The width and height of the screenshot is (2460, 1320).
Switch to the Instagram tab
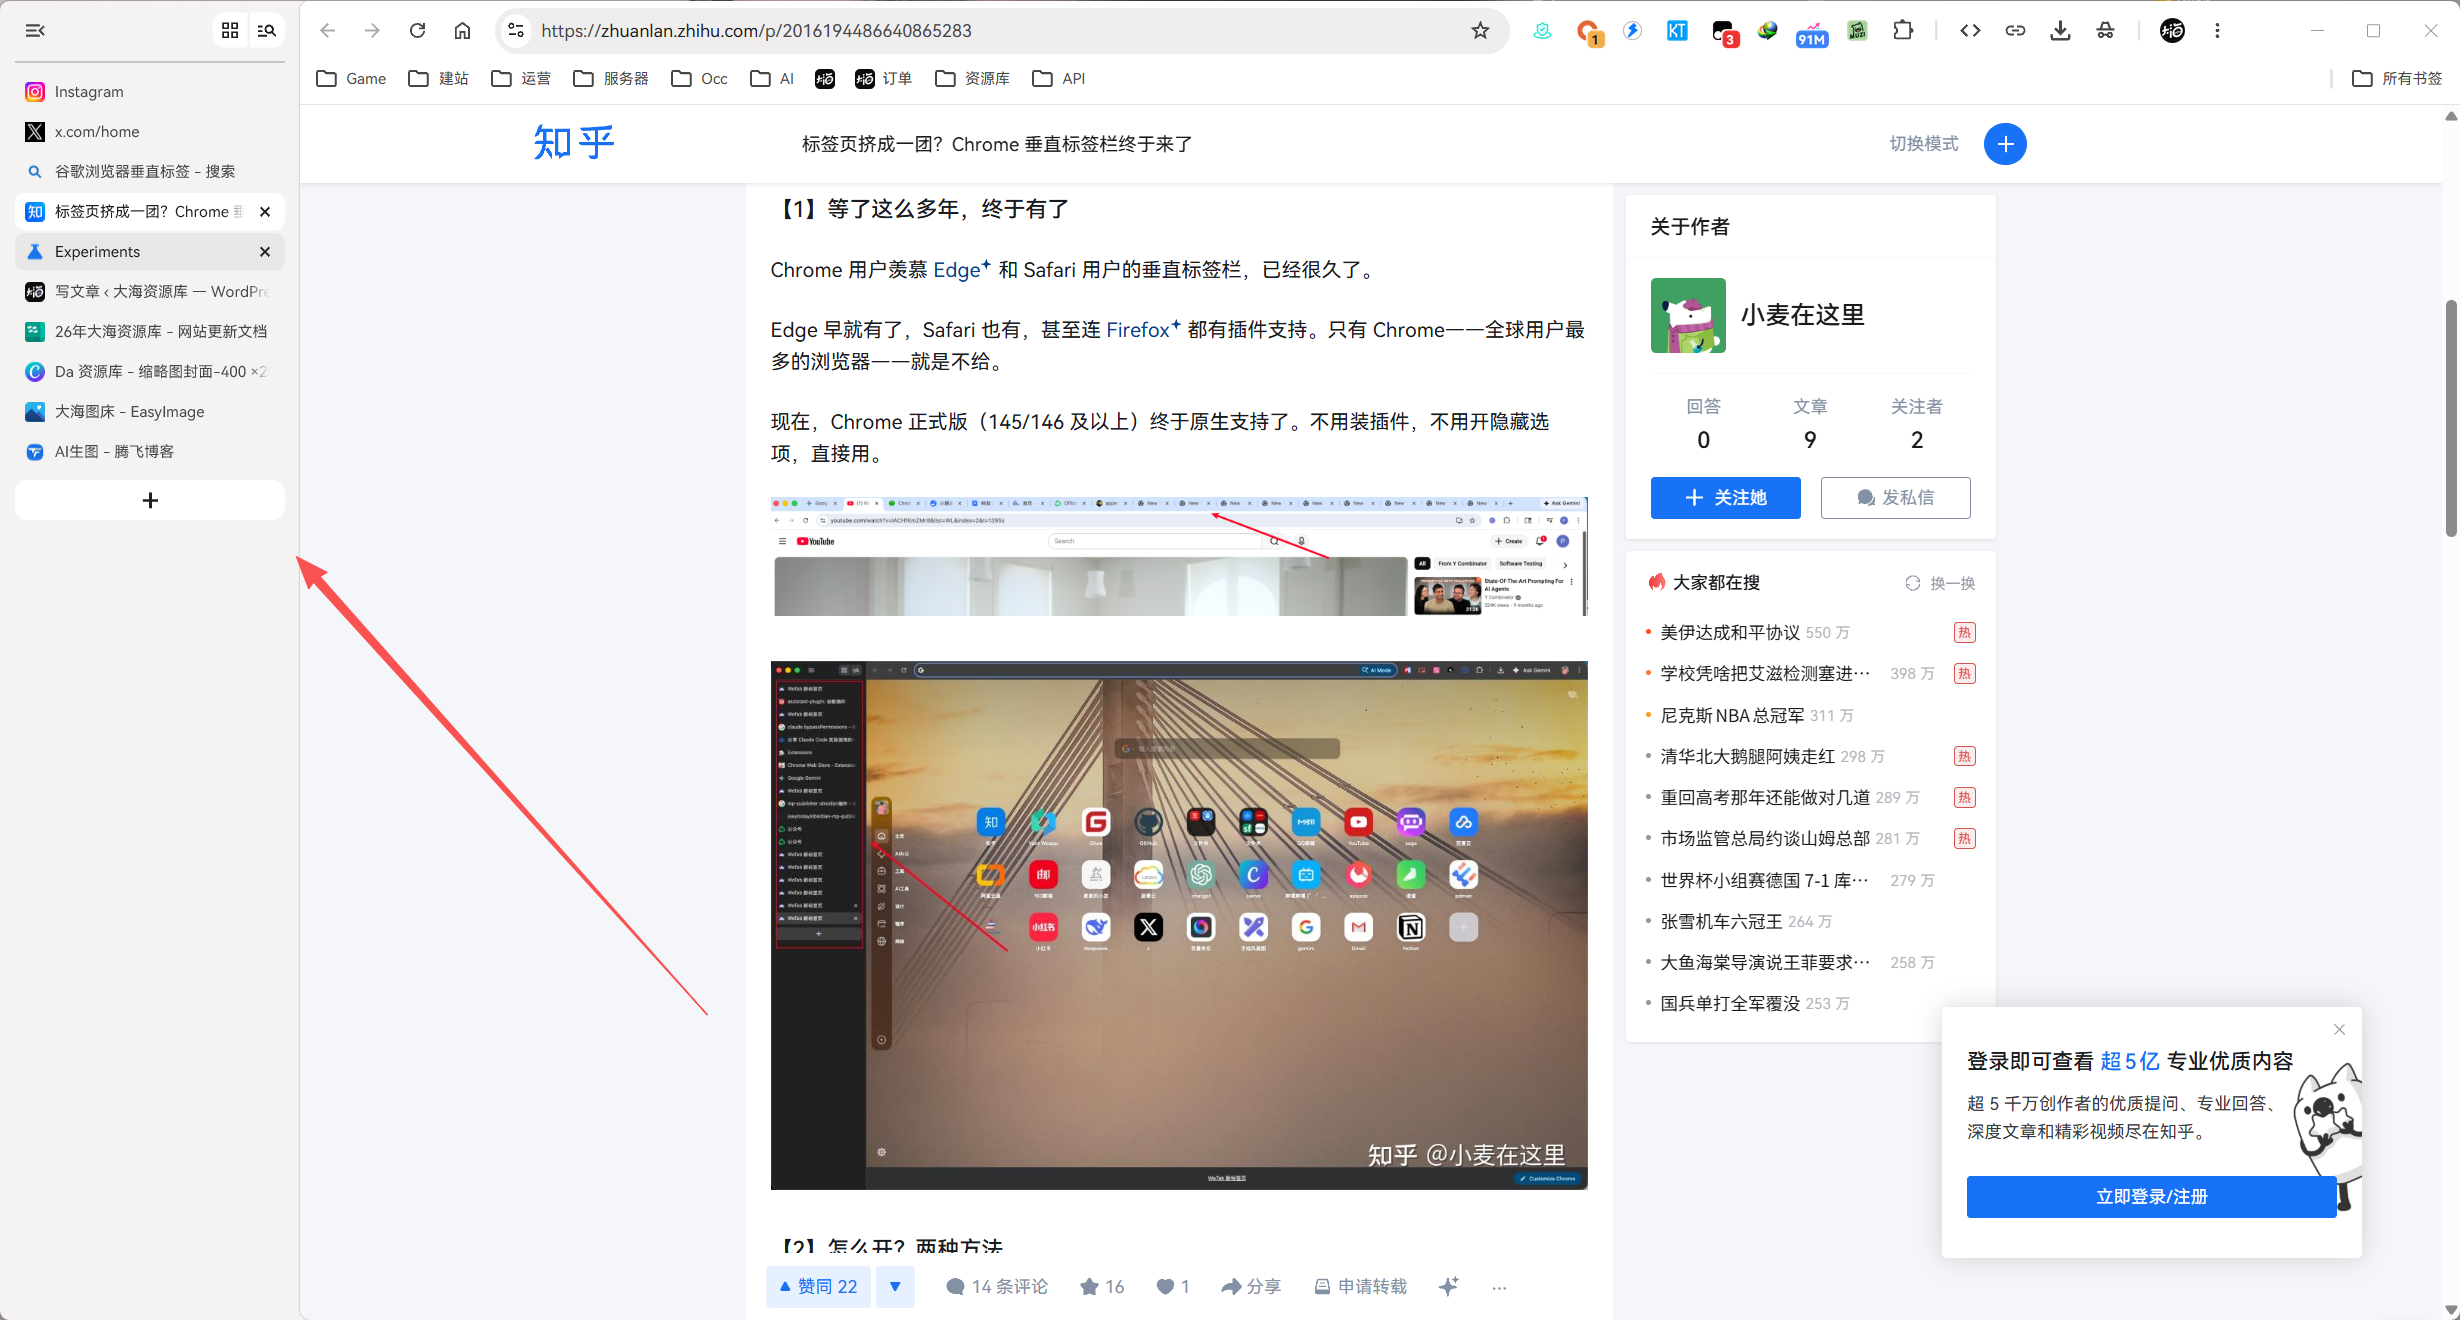[x=150, y=92]
